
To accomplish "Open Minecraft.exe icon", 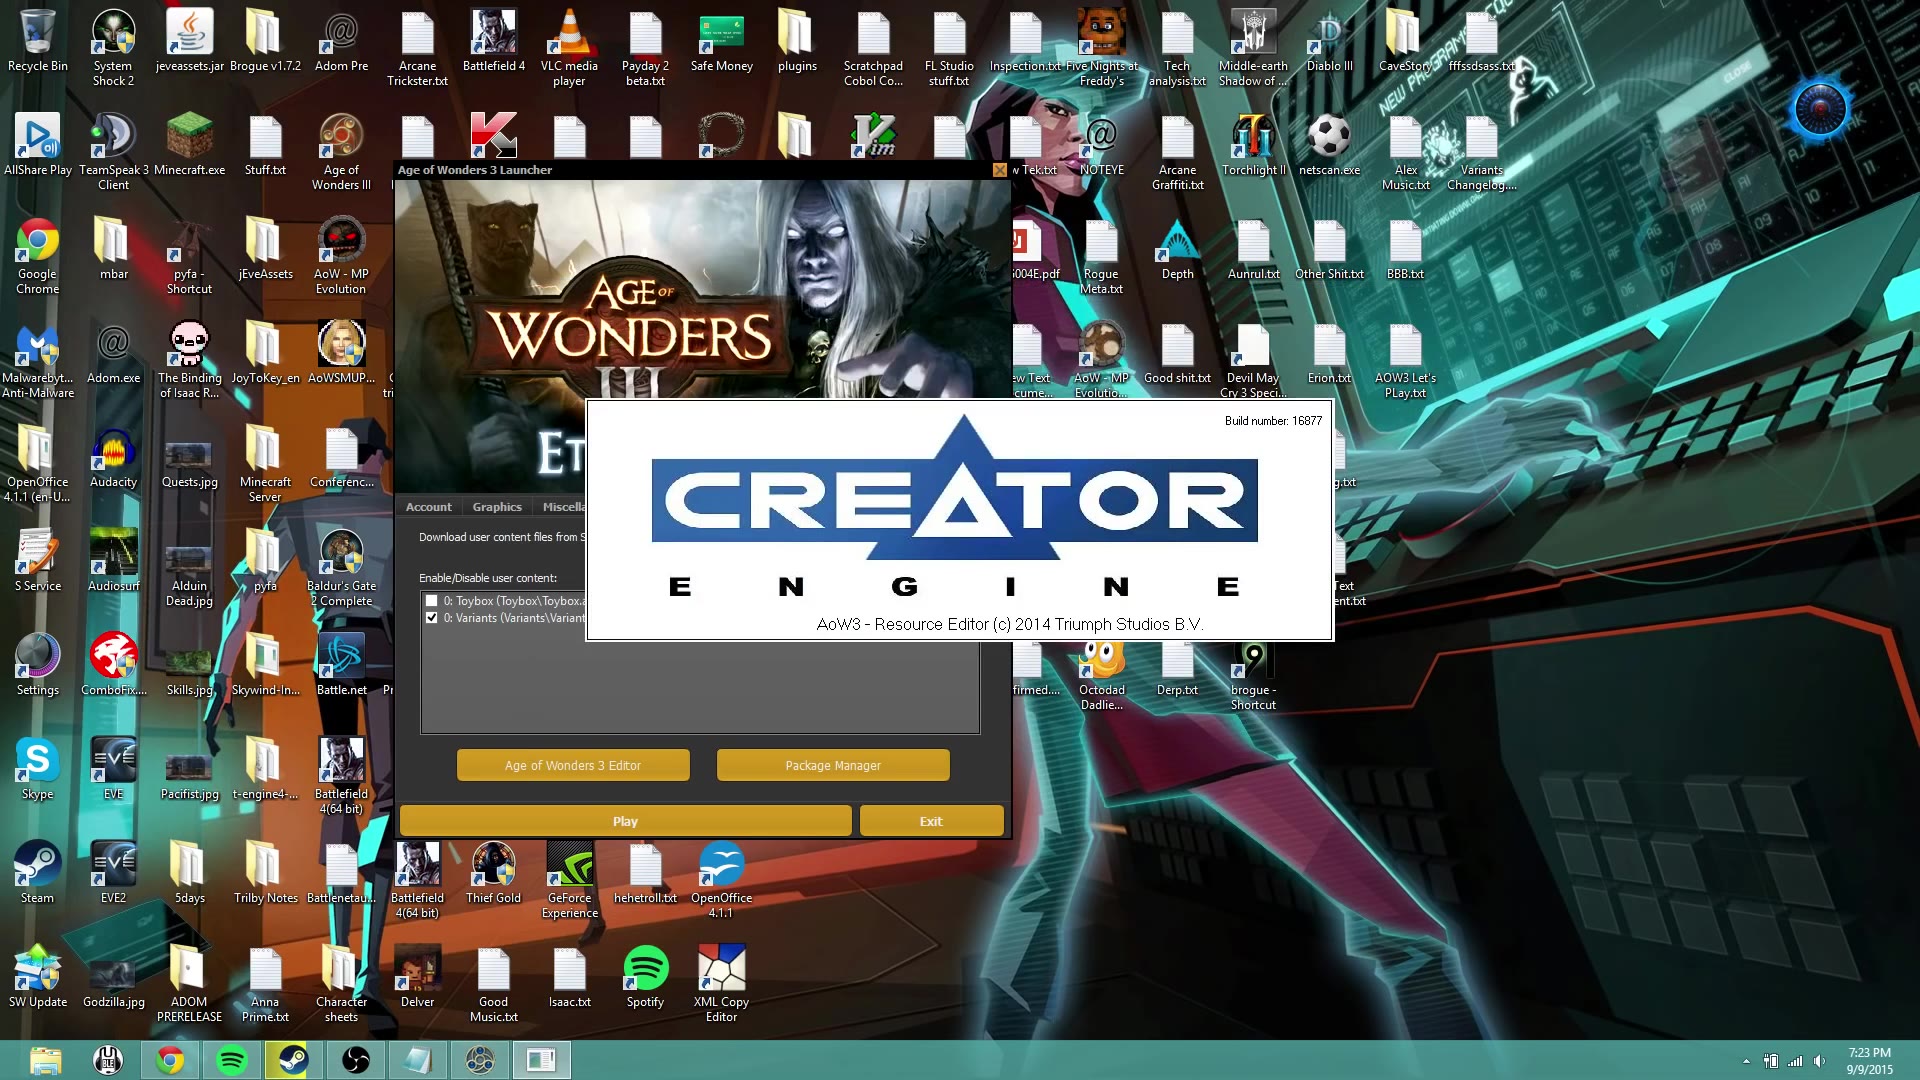I will [189, 145].
